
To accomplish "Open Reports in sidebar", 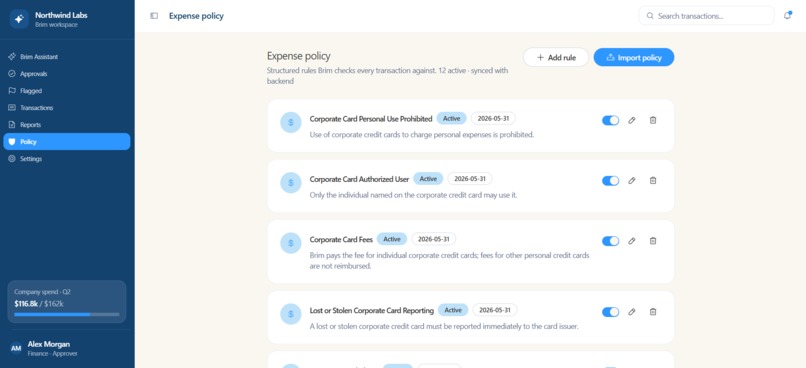I will (x=67, y=124).
